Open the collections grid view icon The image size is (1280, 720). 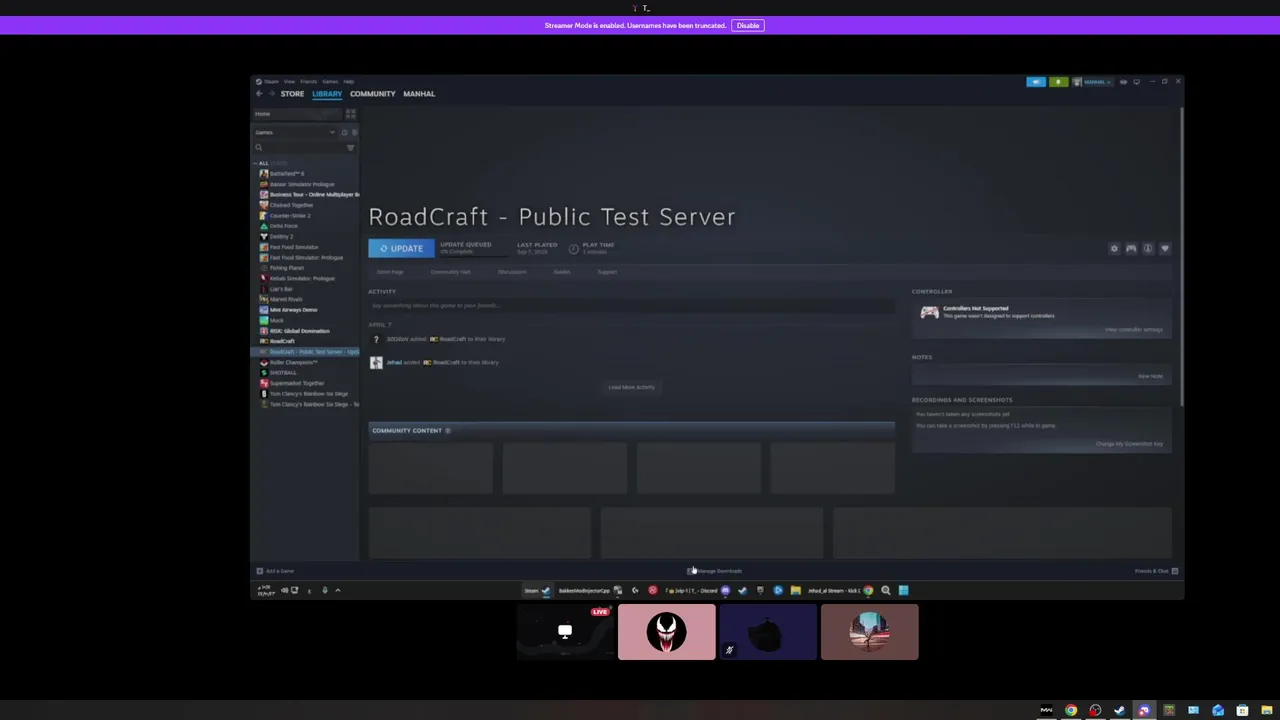[x=350, y=114]
